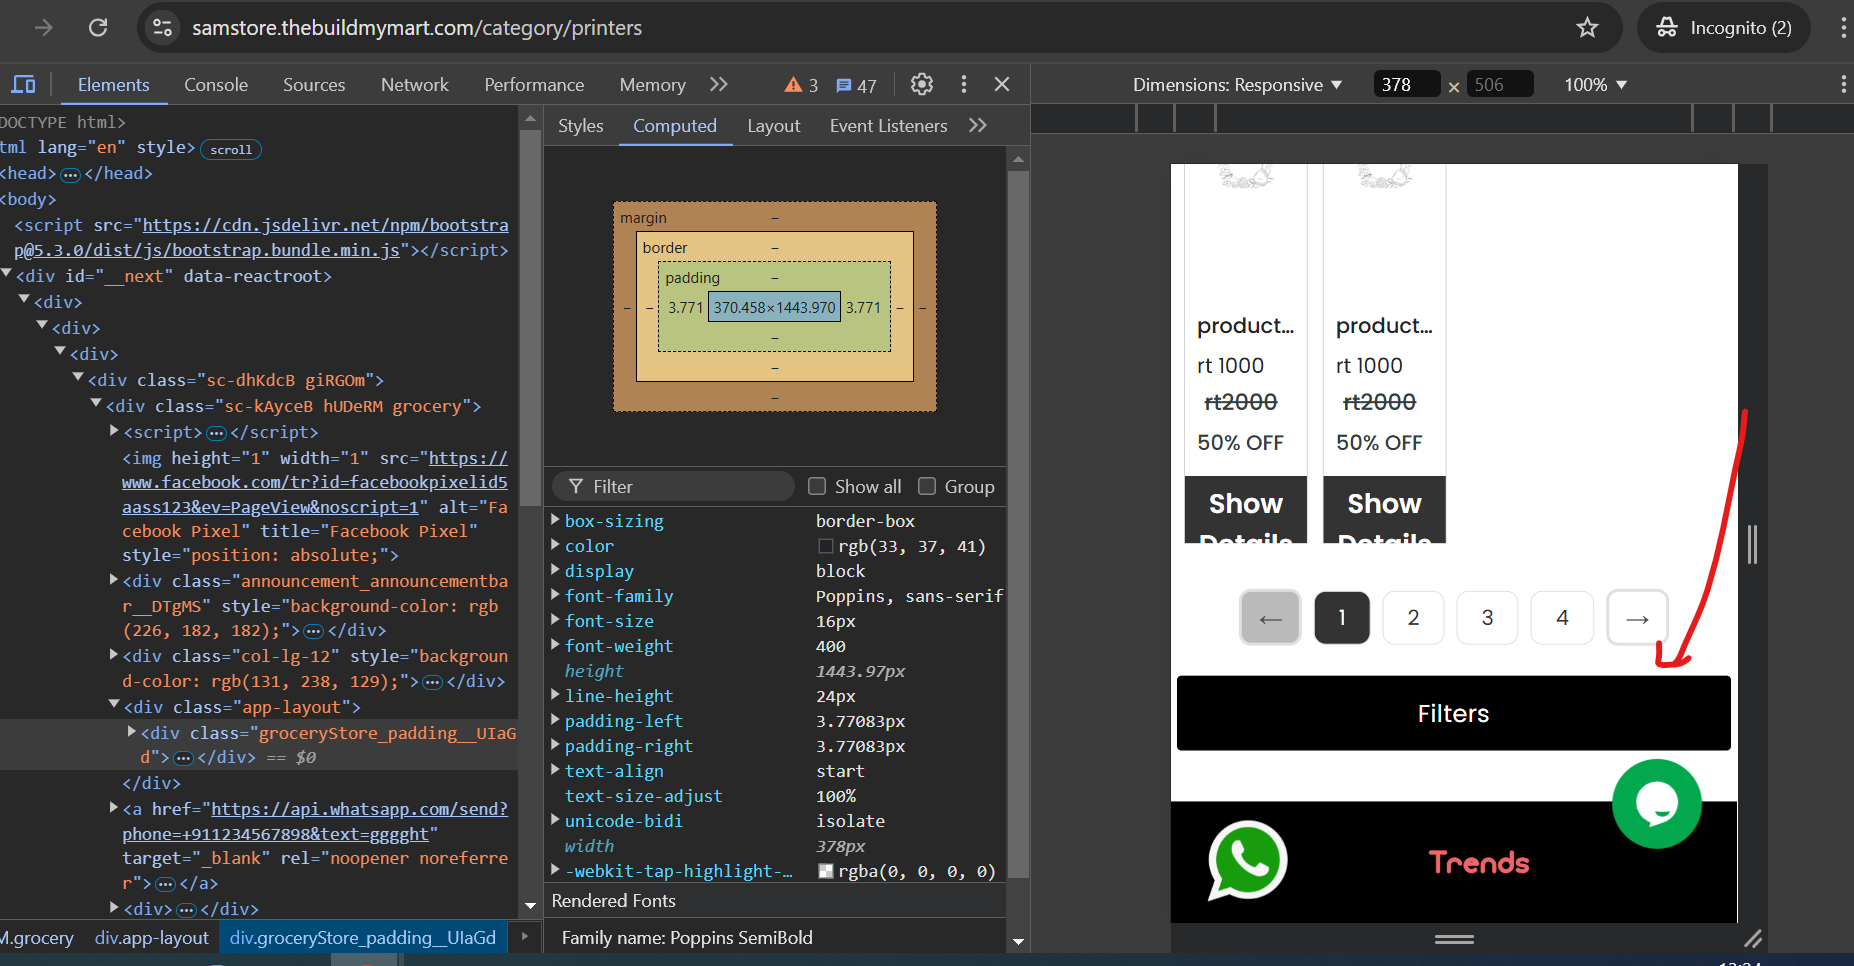
Task: Open the Network tab
Action: click(x=415, y=85)
